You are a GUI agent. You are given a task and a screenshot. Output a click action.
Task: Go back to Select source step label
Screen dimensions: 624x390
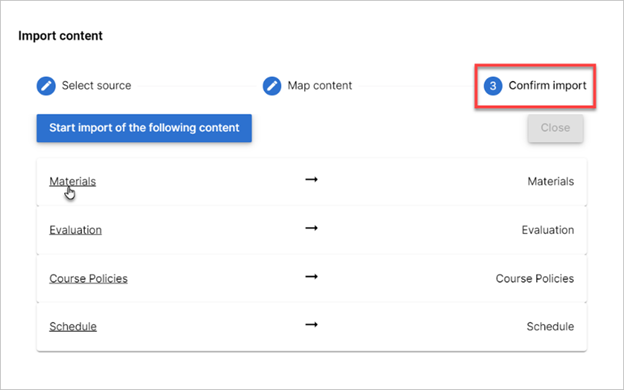(96, 86)
